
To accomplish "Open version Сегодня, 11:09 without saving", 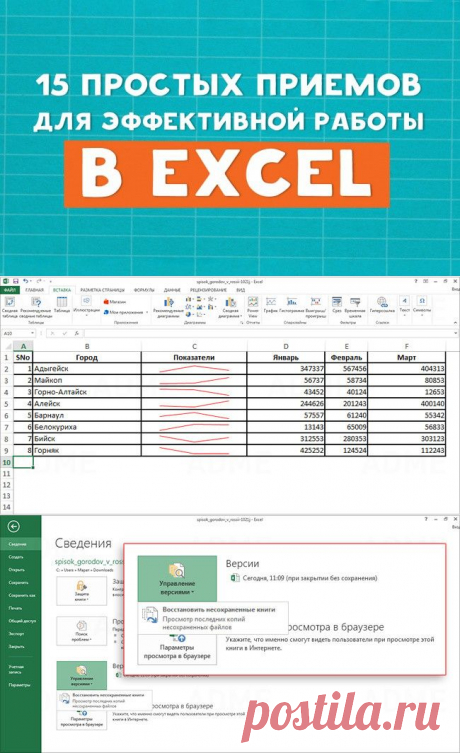I will point(304,578).
